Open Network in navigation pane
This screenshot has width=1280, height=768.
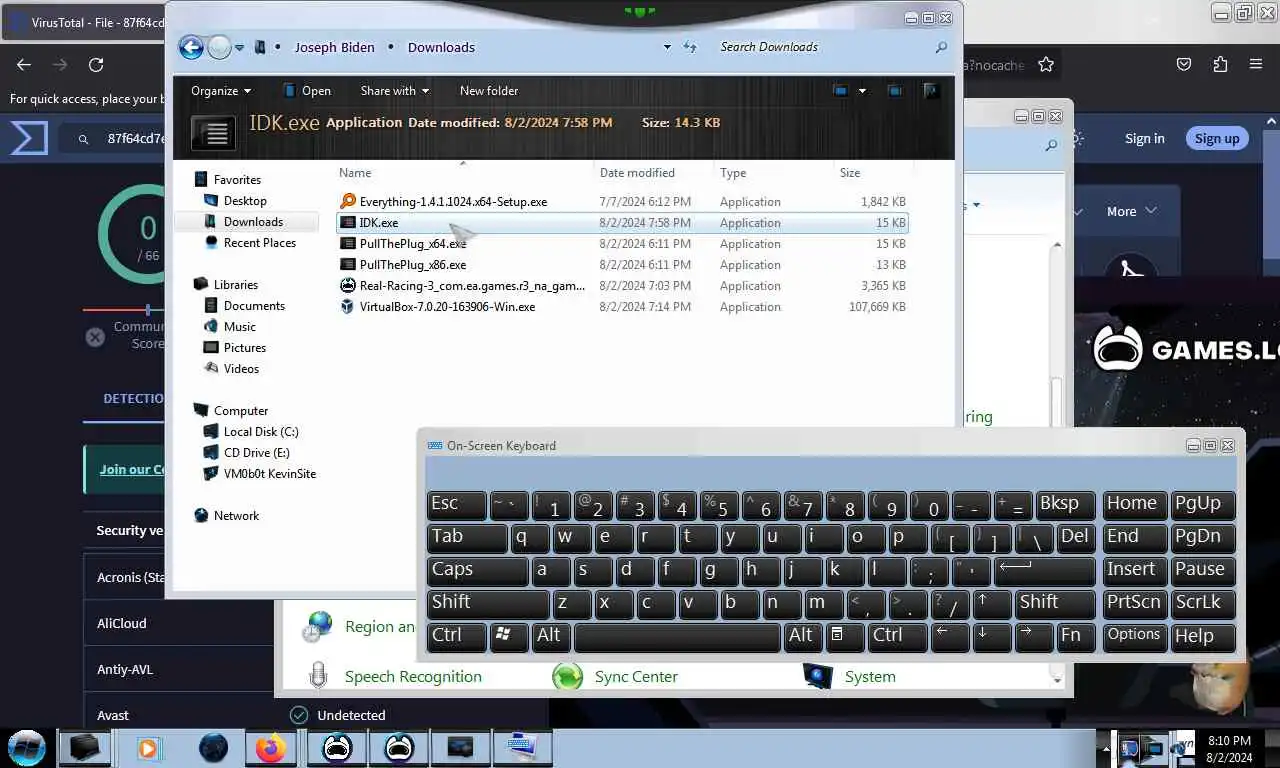coord(236,516)
